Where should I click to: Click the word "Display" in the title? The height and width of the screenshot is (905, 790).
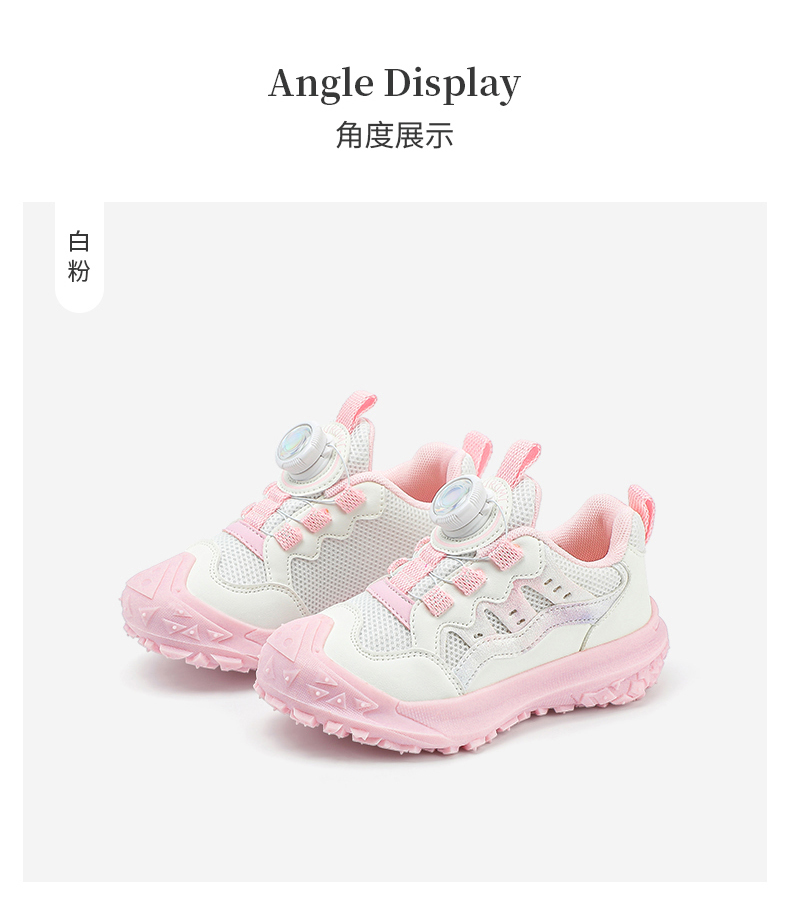point(452,85)
